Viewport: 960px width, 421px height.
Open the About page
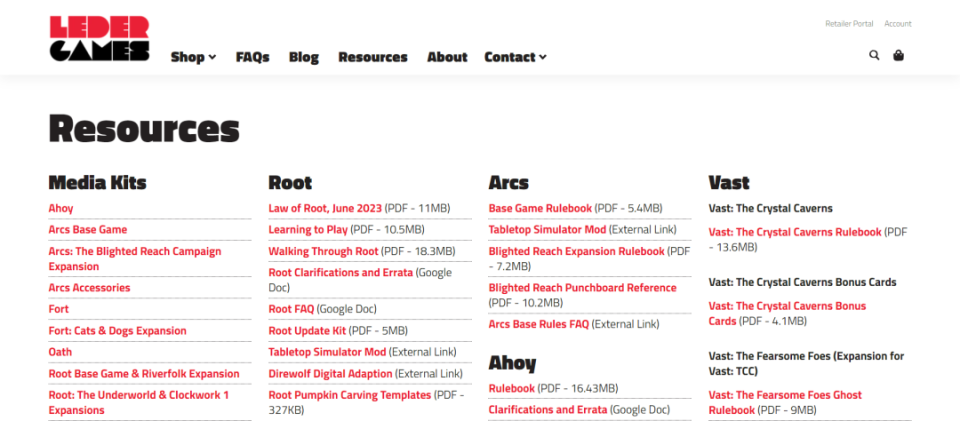[447, 57]
